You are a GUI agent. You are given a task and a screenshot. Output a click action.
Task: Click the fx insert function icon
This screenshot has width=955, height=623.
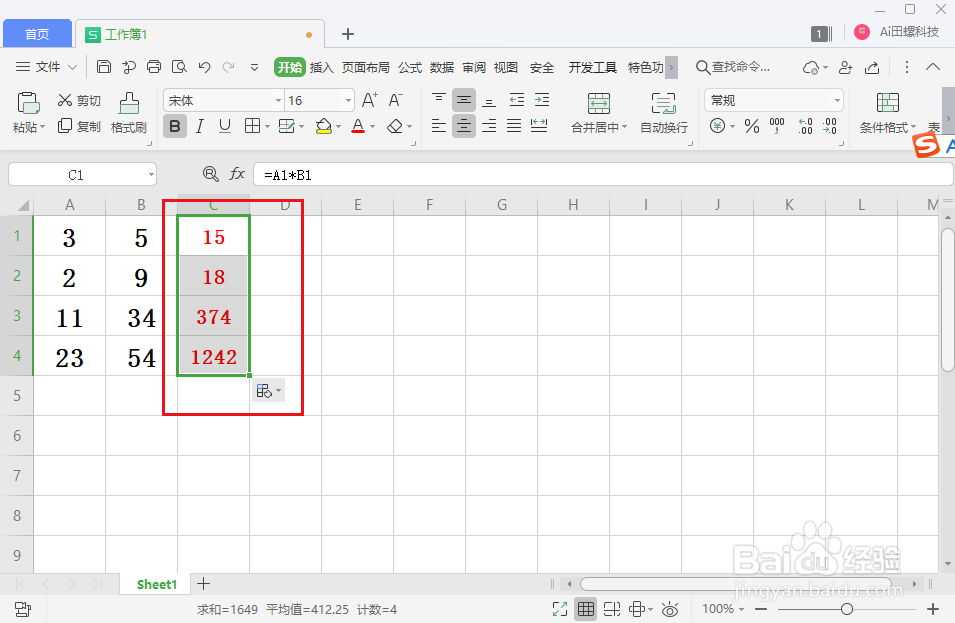point(237,173)
